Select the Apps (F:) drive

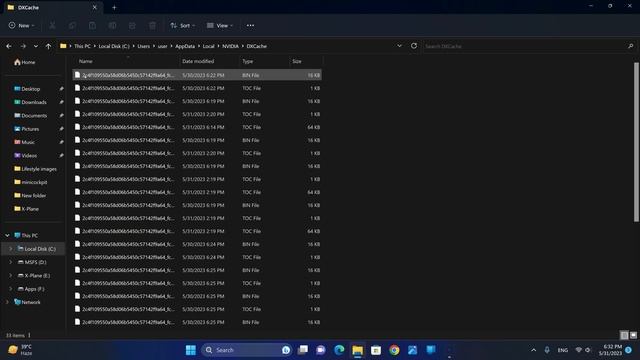point(34,289)
